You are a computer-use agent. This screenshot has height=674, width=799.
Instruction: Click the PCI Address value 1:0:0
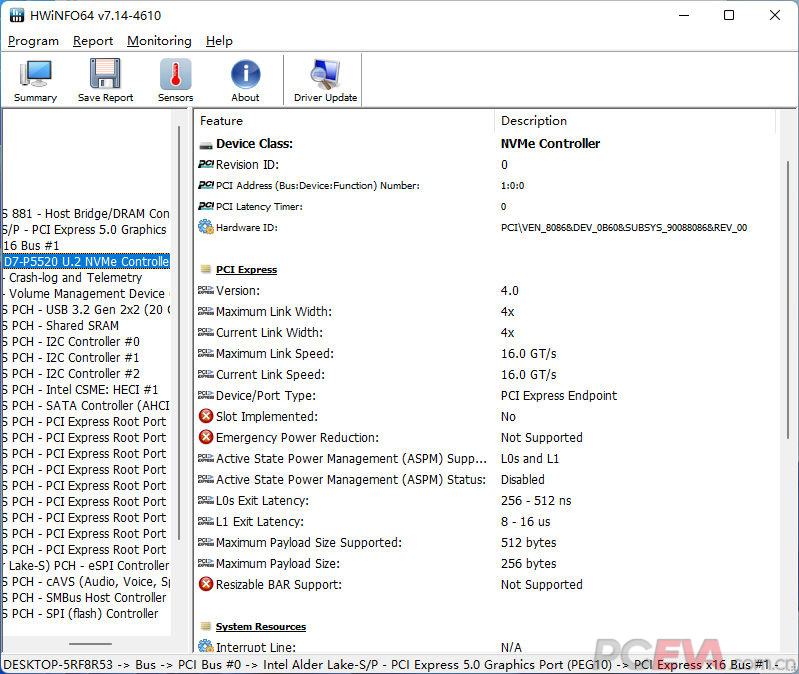point(512,185)
